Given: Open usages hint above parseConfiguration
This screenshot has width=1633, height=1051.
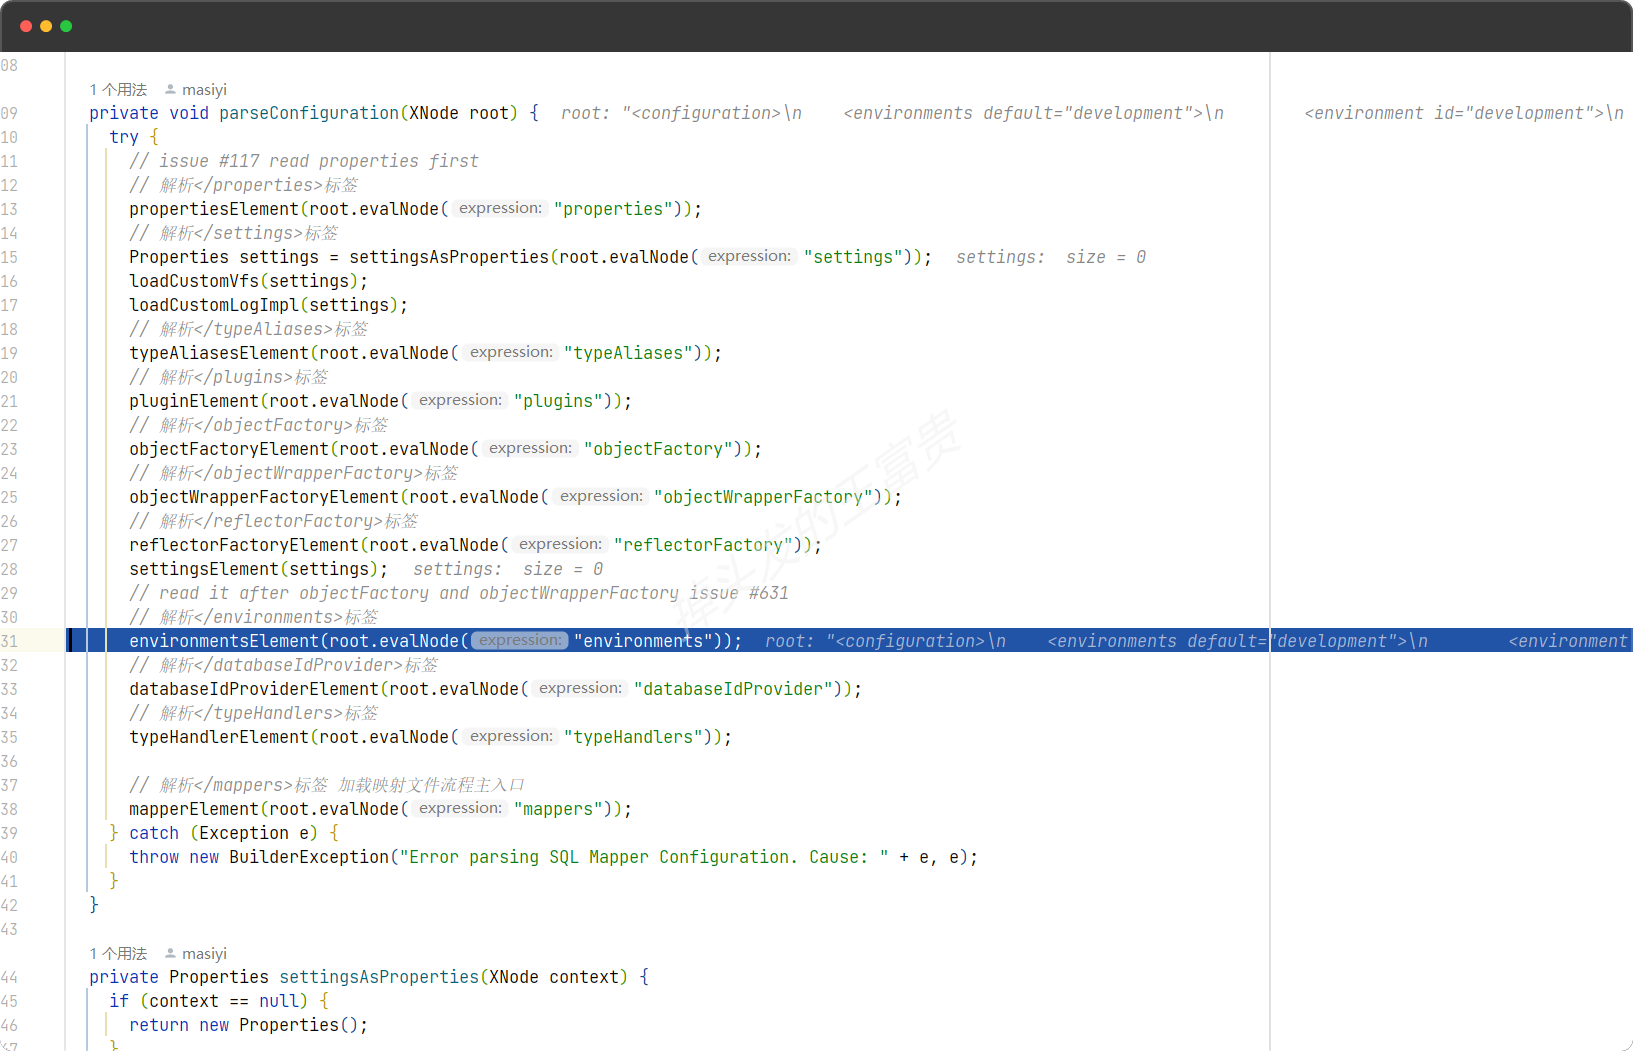Looking at the screenshot, I should [x=118, y=90].
